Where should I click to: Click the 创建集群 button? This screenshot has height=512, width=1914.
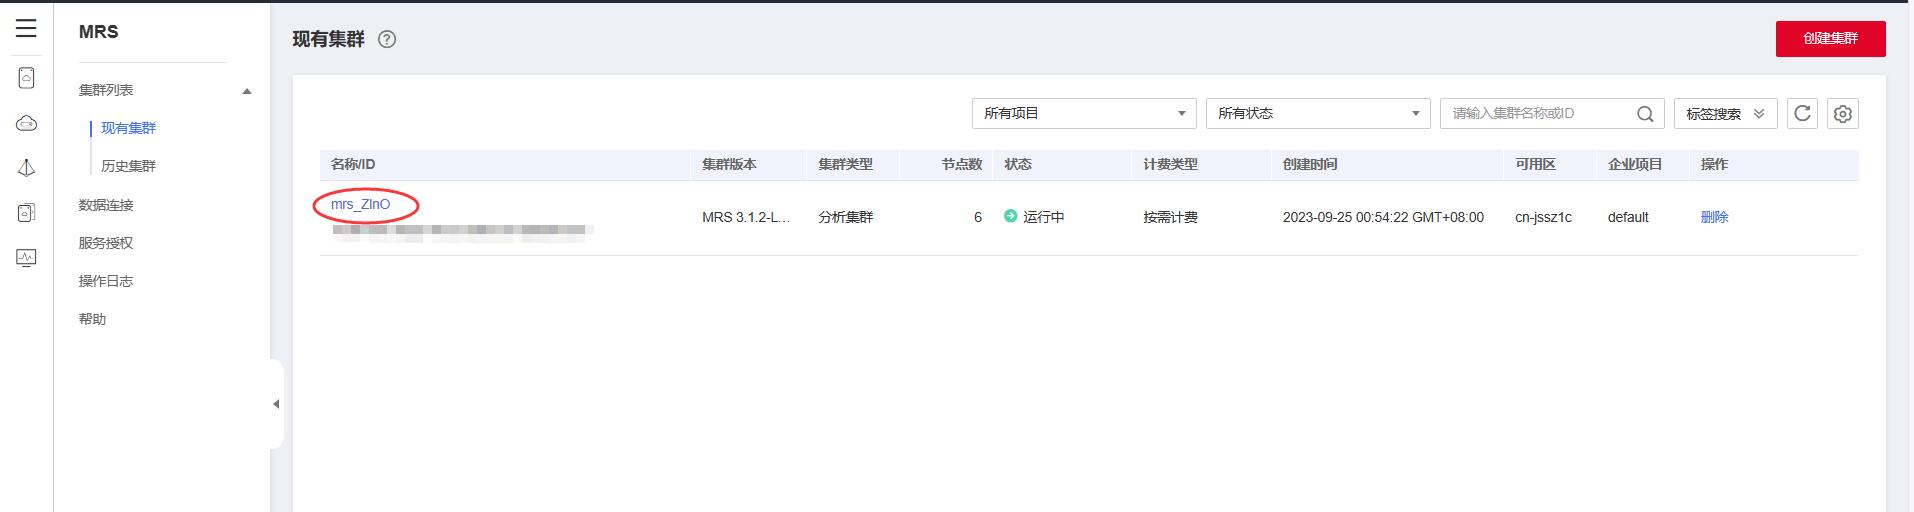pyautogui.click(x=1830, y=39)
